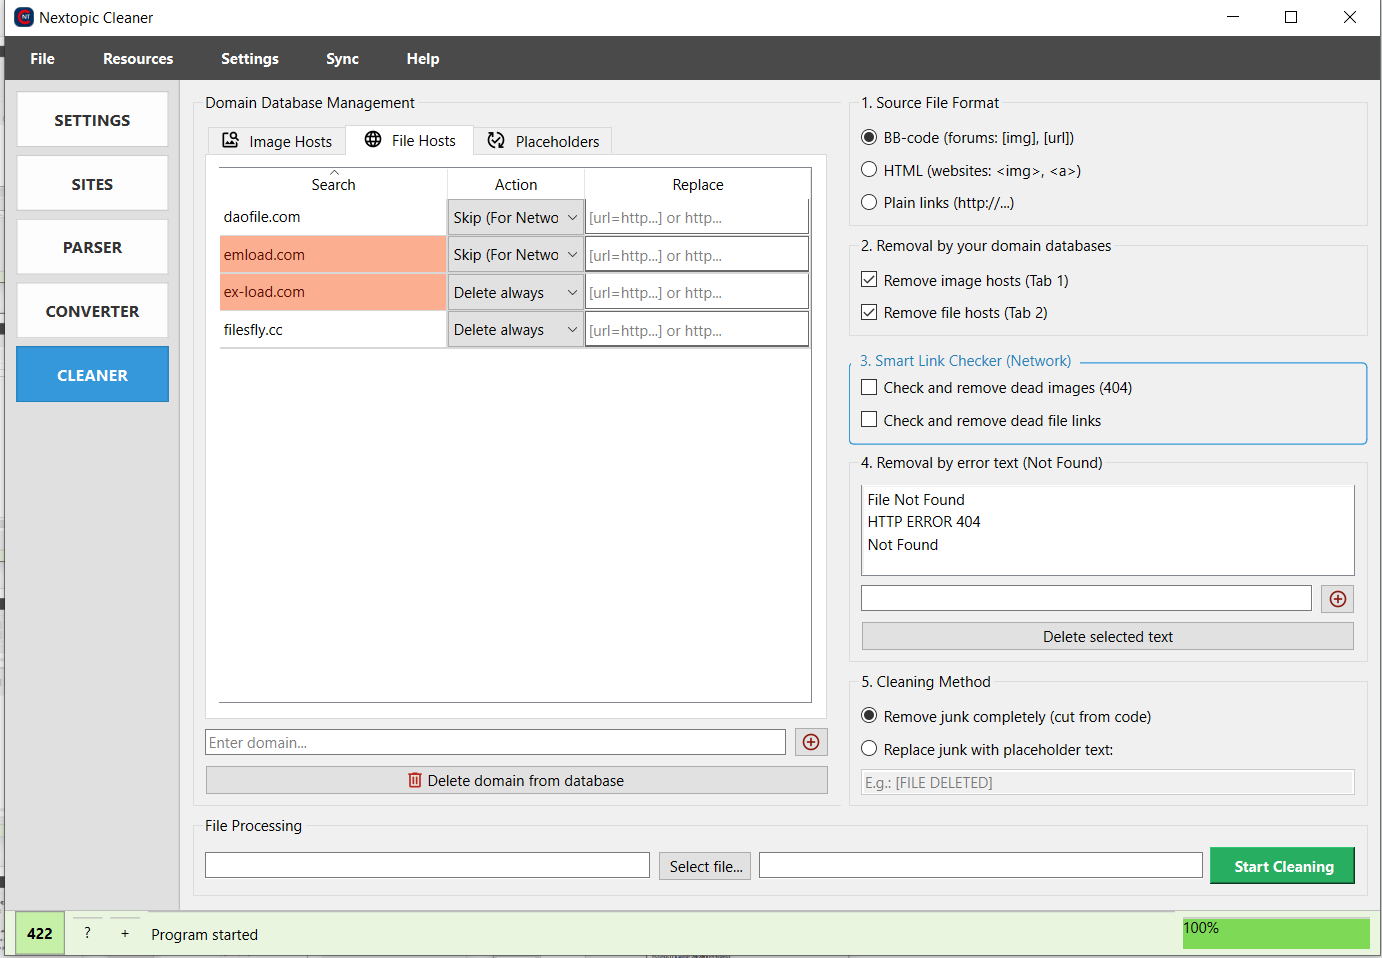
Task: Click Delete domain from database button
Action: point(516,781)
